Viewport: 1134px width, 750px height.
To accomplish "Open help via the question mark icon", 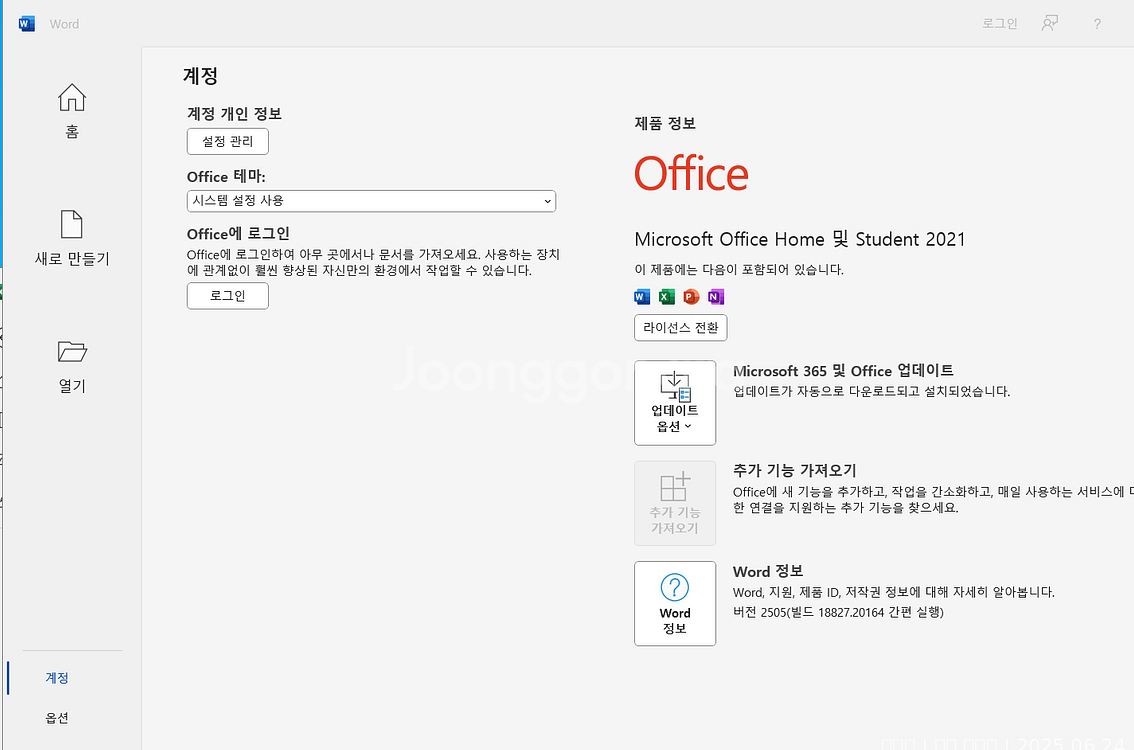I will (x=1096, y=23).
